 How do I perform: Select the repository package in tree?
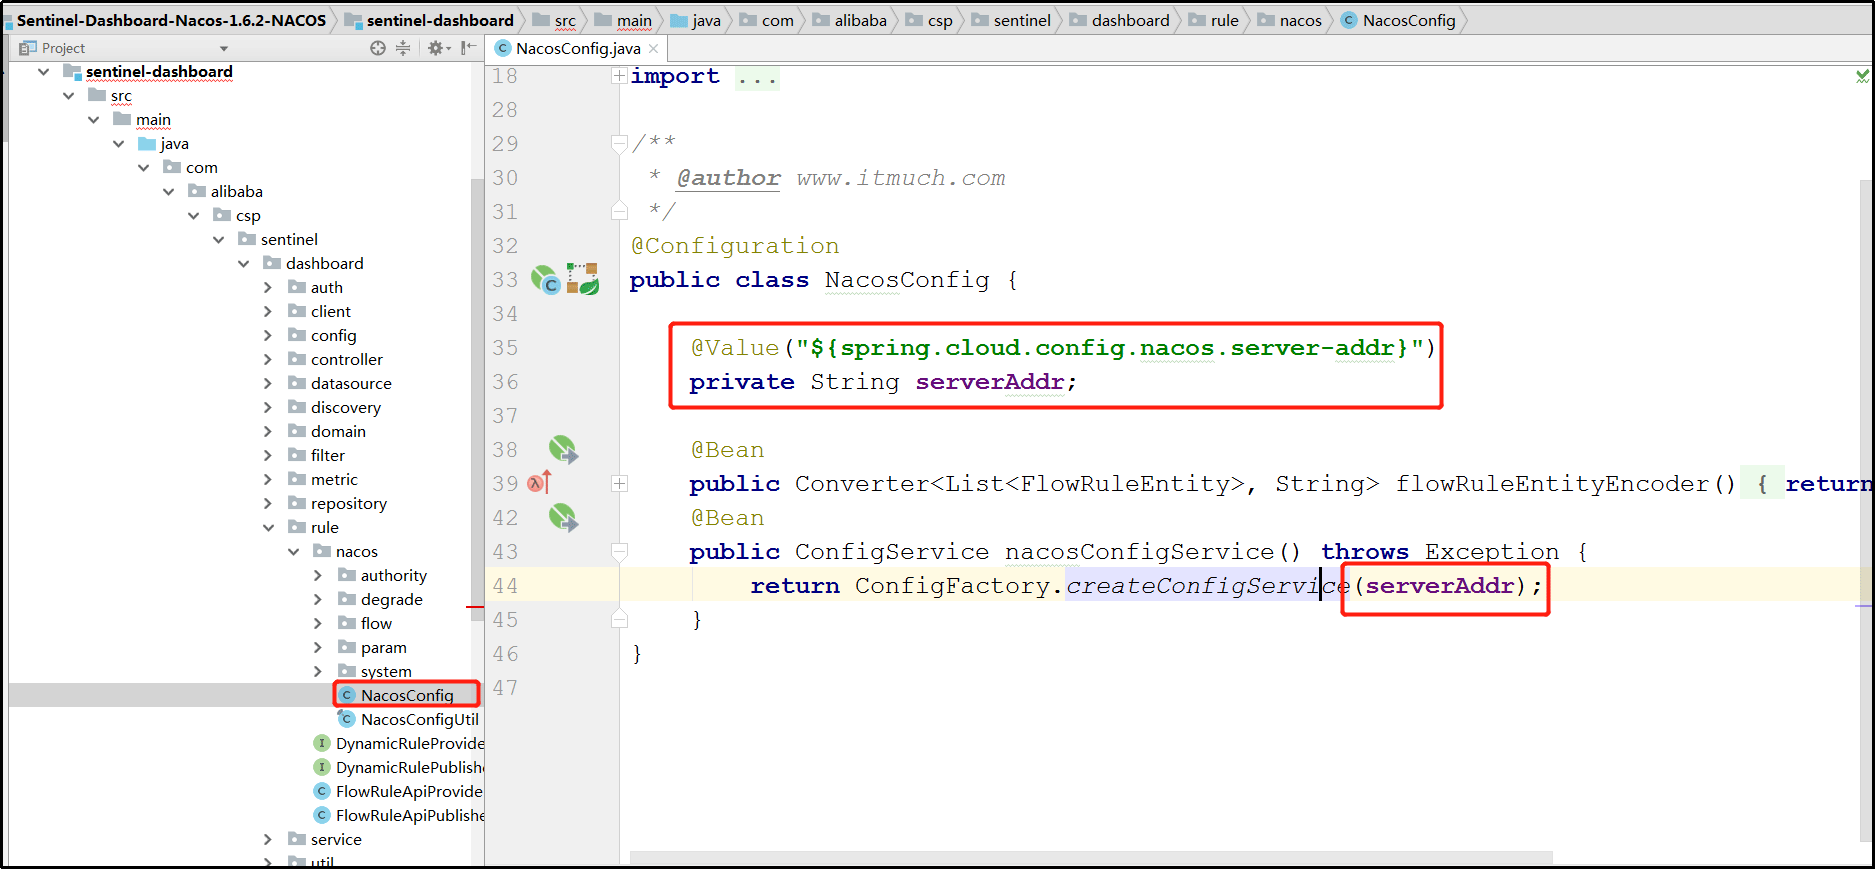348,504
